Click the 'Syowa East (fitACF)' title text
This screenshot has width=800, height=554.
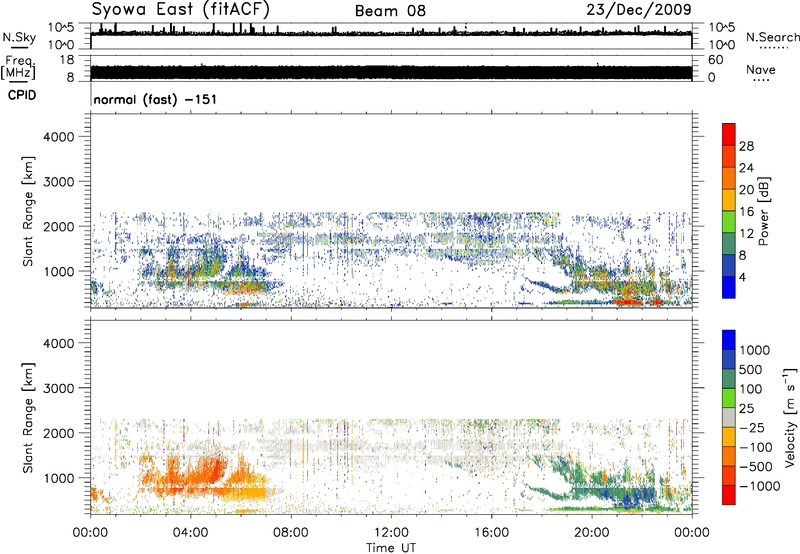pos(180,10)
